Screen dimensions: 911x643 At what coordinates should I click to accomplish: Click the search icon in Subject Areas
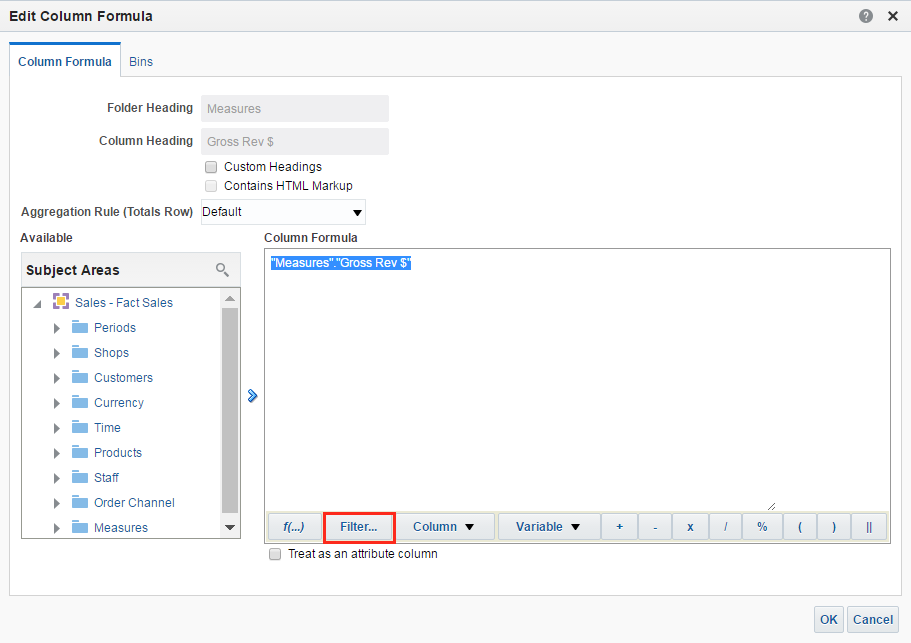click(x=222, y=270)
